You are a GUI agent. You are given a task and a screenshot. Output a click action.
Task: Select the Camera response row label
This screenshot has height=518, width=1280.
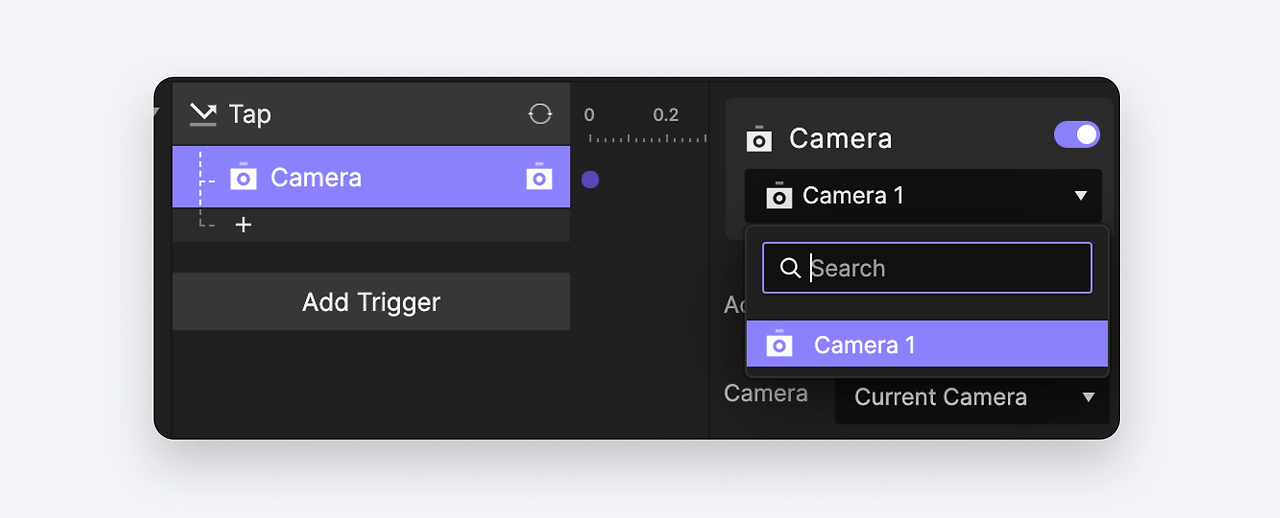(x=316, y=178)
